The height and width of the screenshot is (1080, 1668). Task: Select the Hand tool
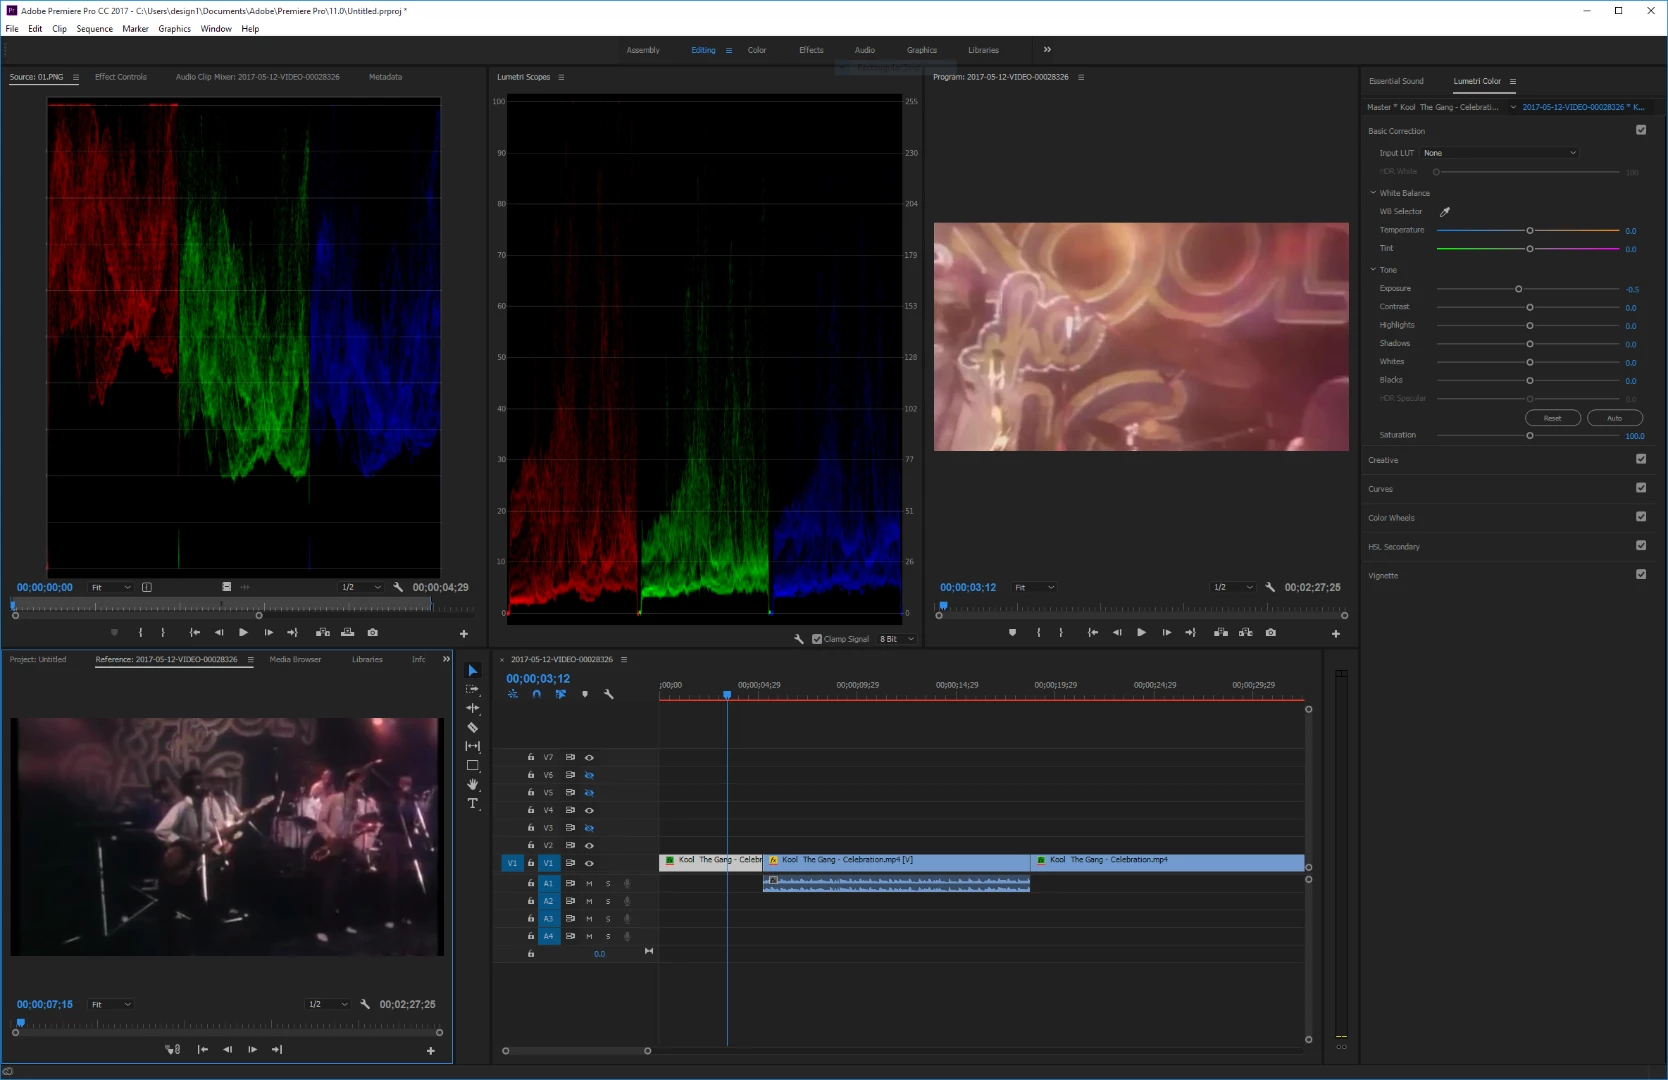click(473, 785)
